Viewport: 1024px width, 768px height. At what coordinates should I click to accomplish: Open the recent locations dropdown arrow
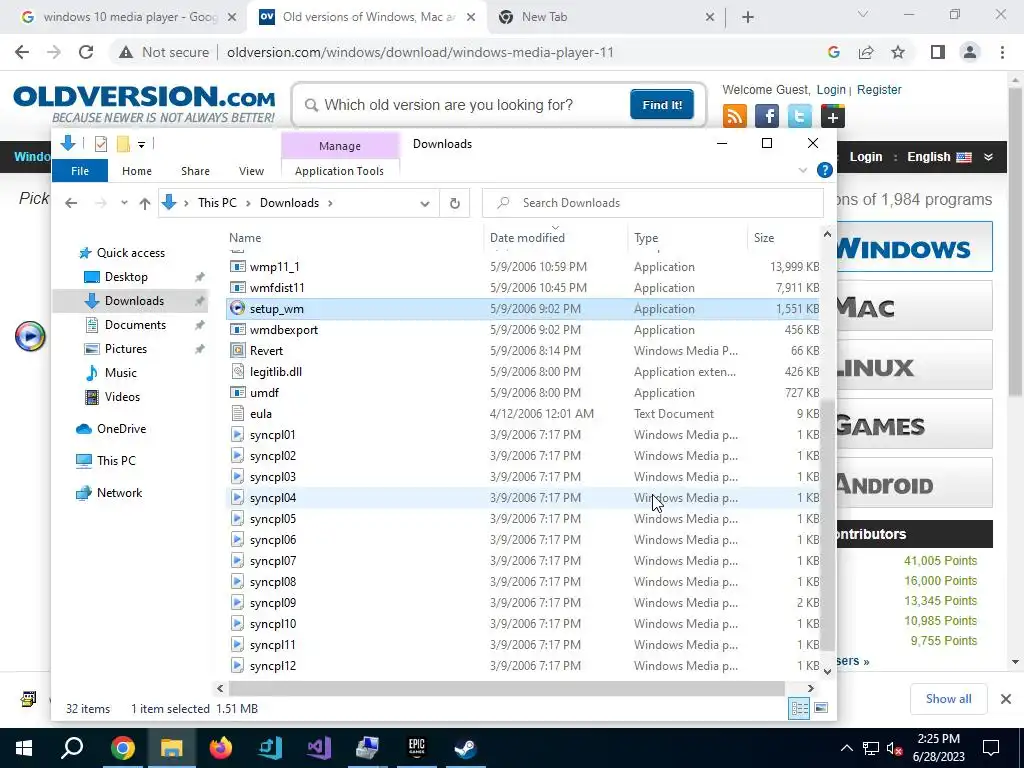(124, 203)
